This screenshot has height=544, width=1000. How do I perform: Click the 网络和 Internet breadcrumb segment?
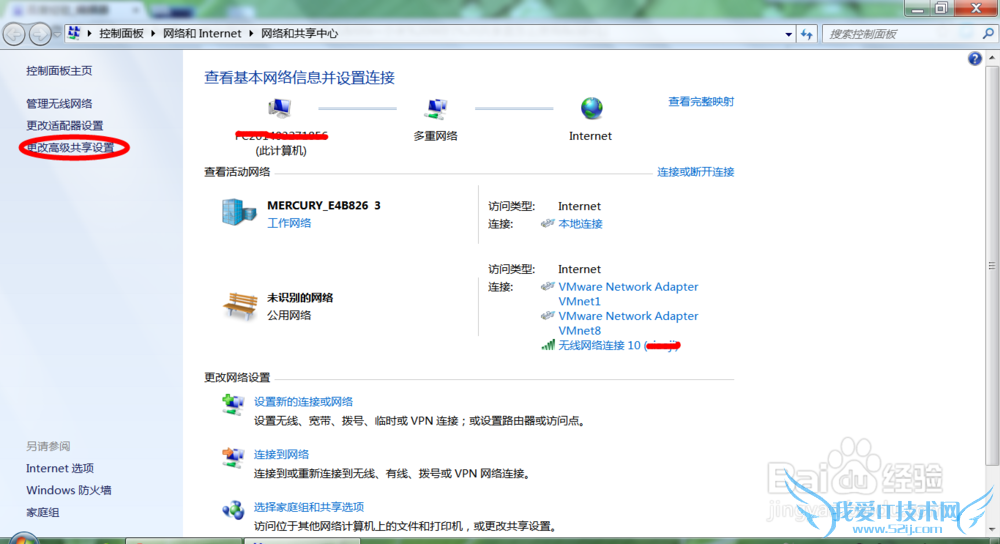[x=202, y=33]
